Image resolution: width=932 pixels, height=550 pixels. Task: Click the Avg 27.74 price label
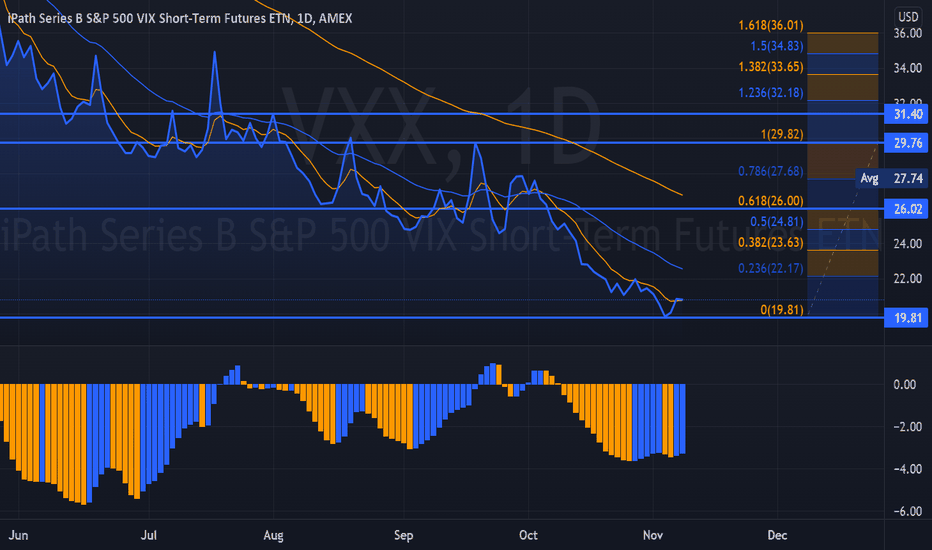(892, 178)
